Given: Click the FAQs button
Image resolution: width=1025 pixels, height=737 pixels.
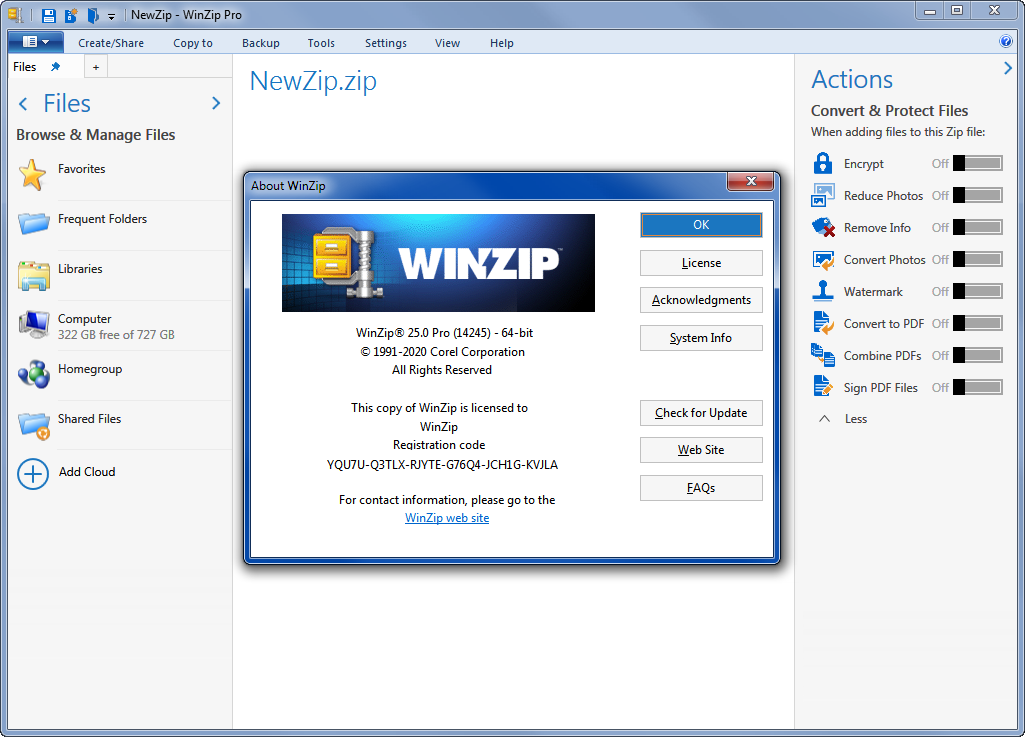Looking at the screenshot, I should [x=701, y=488].
